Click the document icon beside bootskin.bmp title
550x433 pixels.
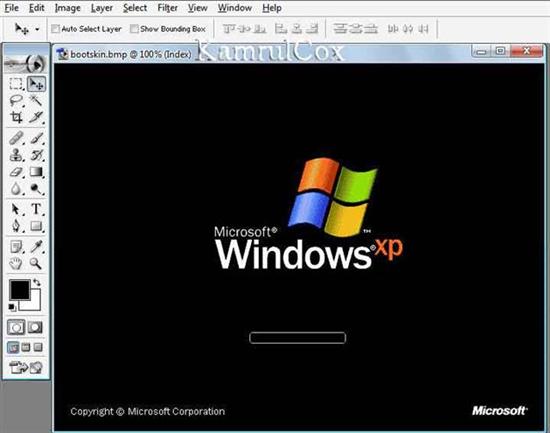pyautogui.click(x=62, y=54)
